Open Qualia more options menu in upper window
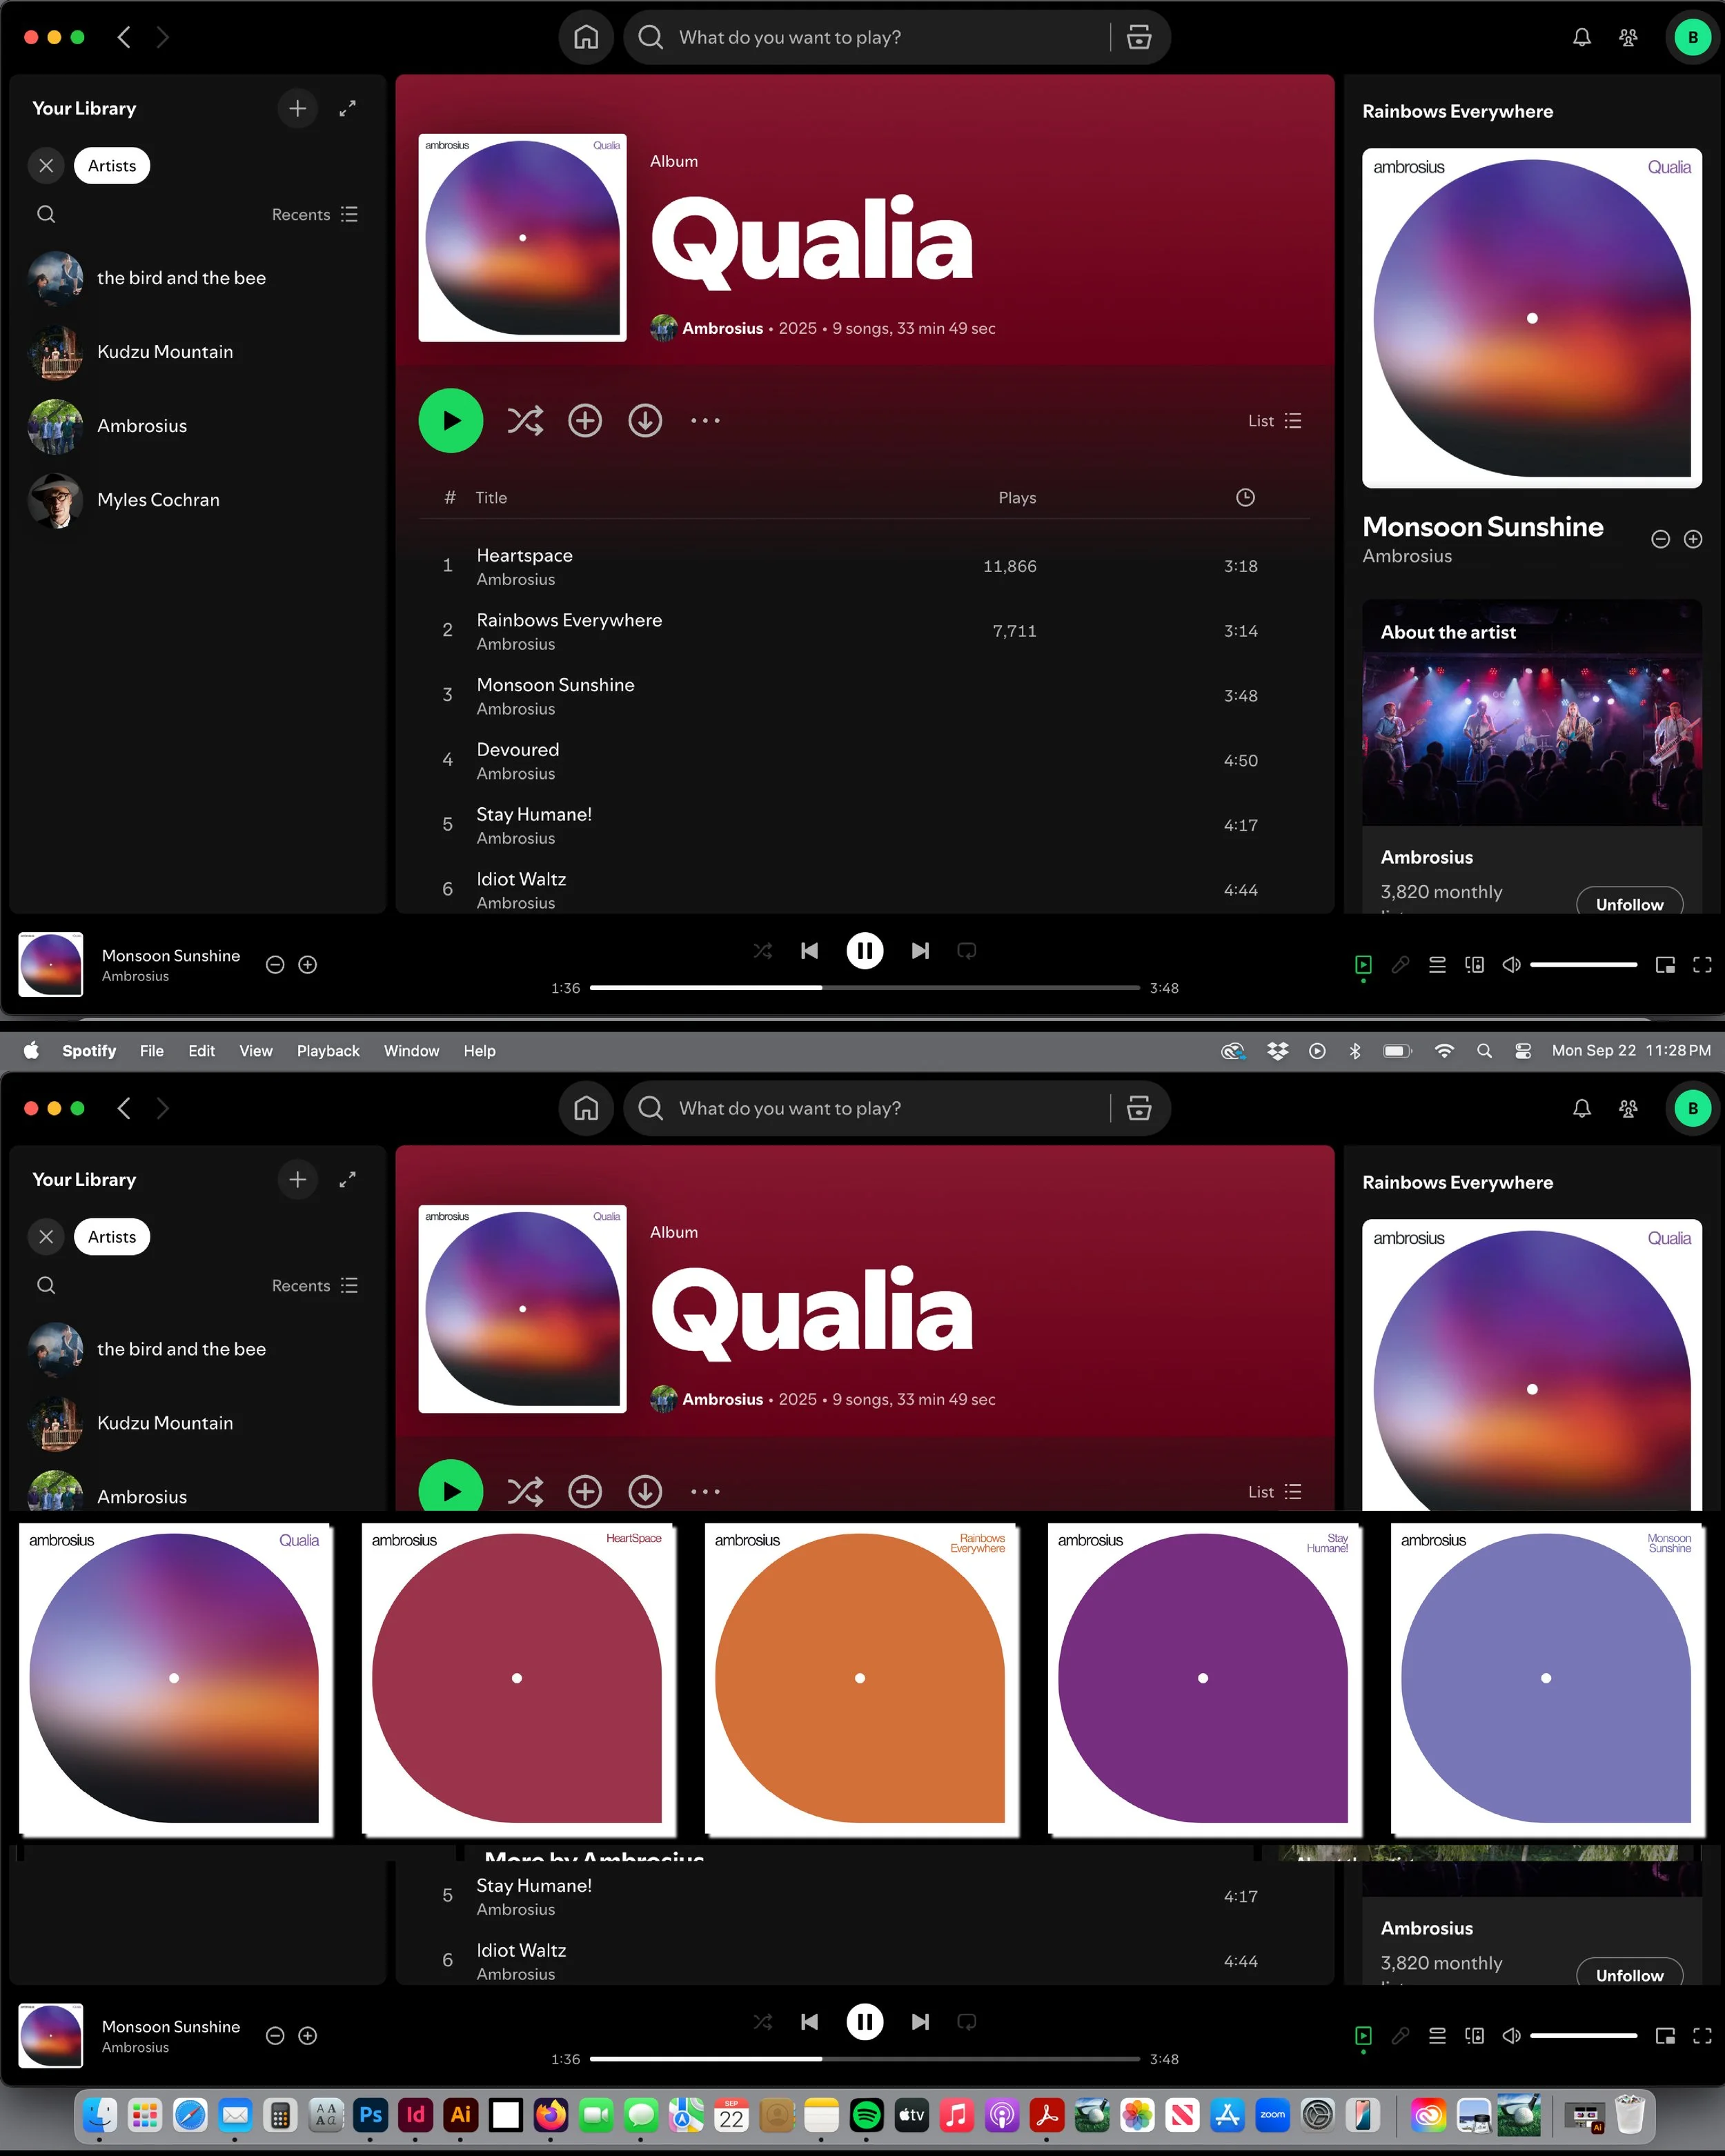 [x=705, y=421]
